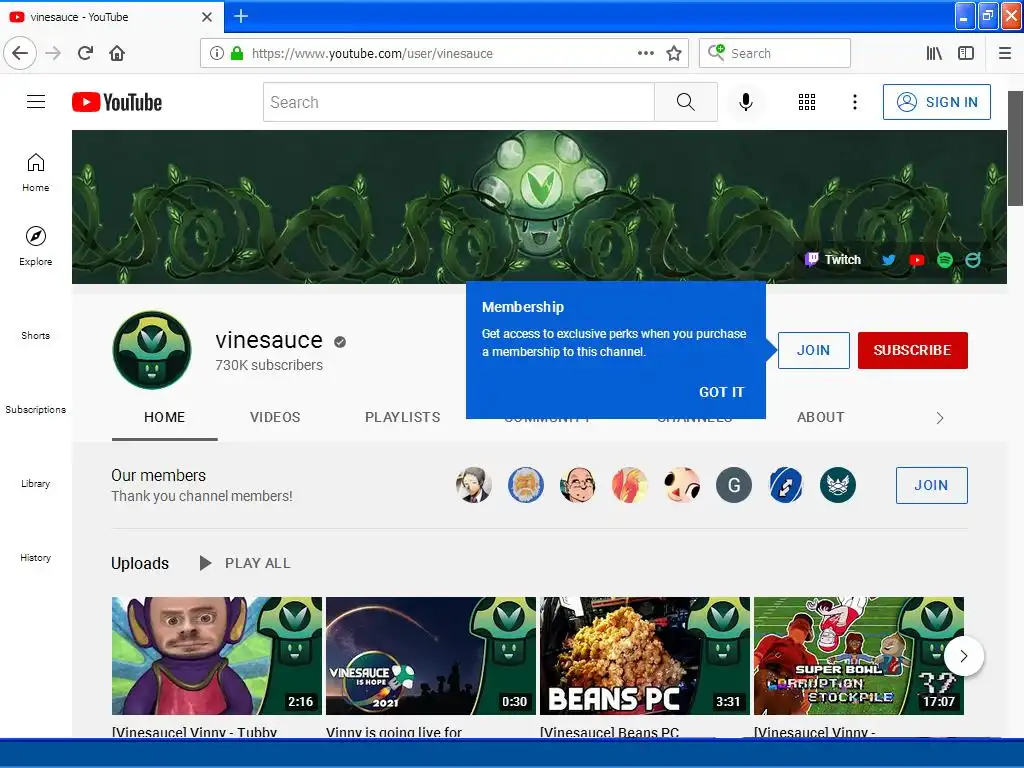Open YouTube settings three-dot menu
Viewport: 1024px width, 768px height.
tap(854, 102)
